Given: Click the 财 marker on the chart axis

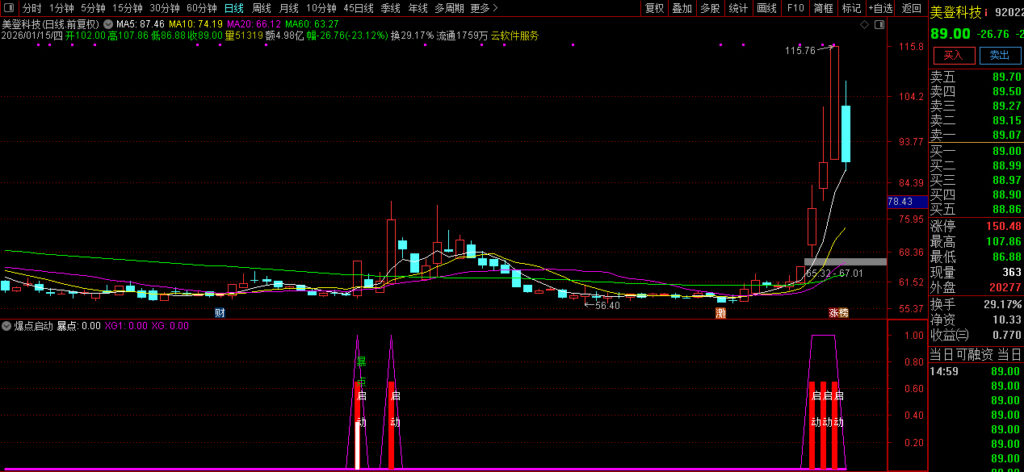Looking at the screenshot, I should (x=219, y=313).
